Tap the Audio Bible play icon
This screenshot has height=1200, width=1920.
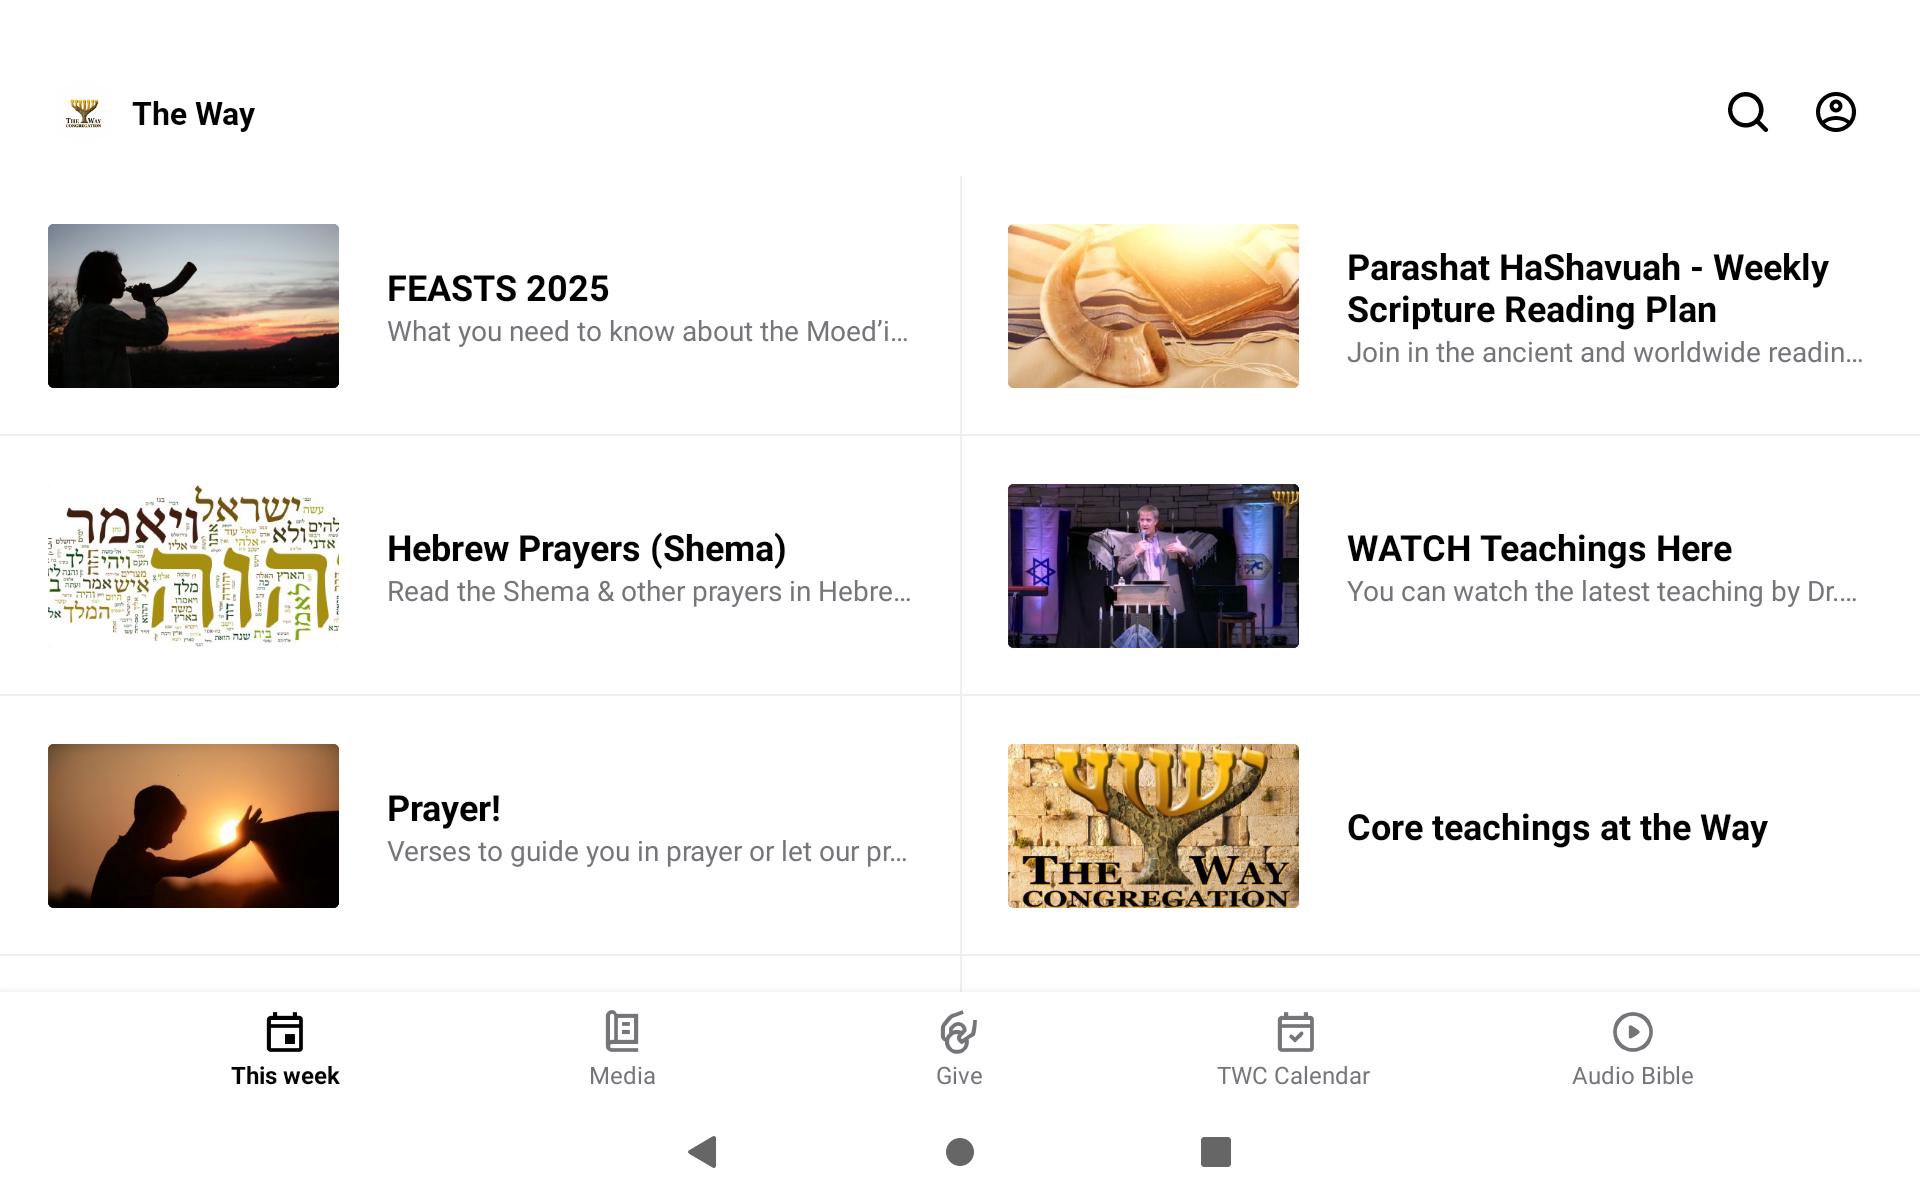pyautogui.click(x=1632, y=1032)
